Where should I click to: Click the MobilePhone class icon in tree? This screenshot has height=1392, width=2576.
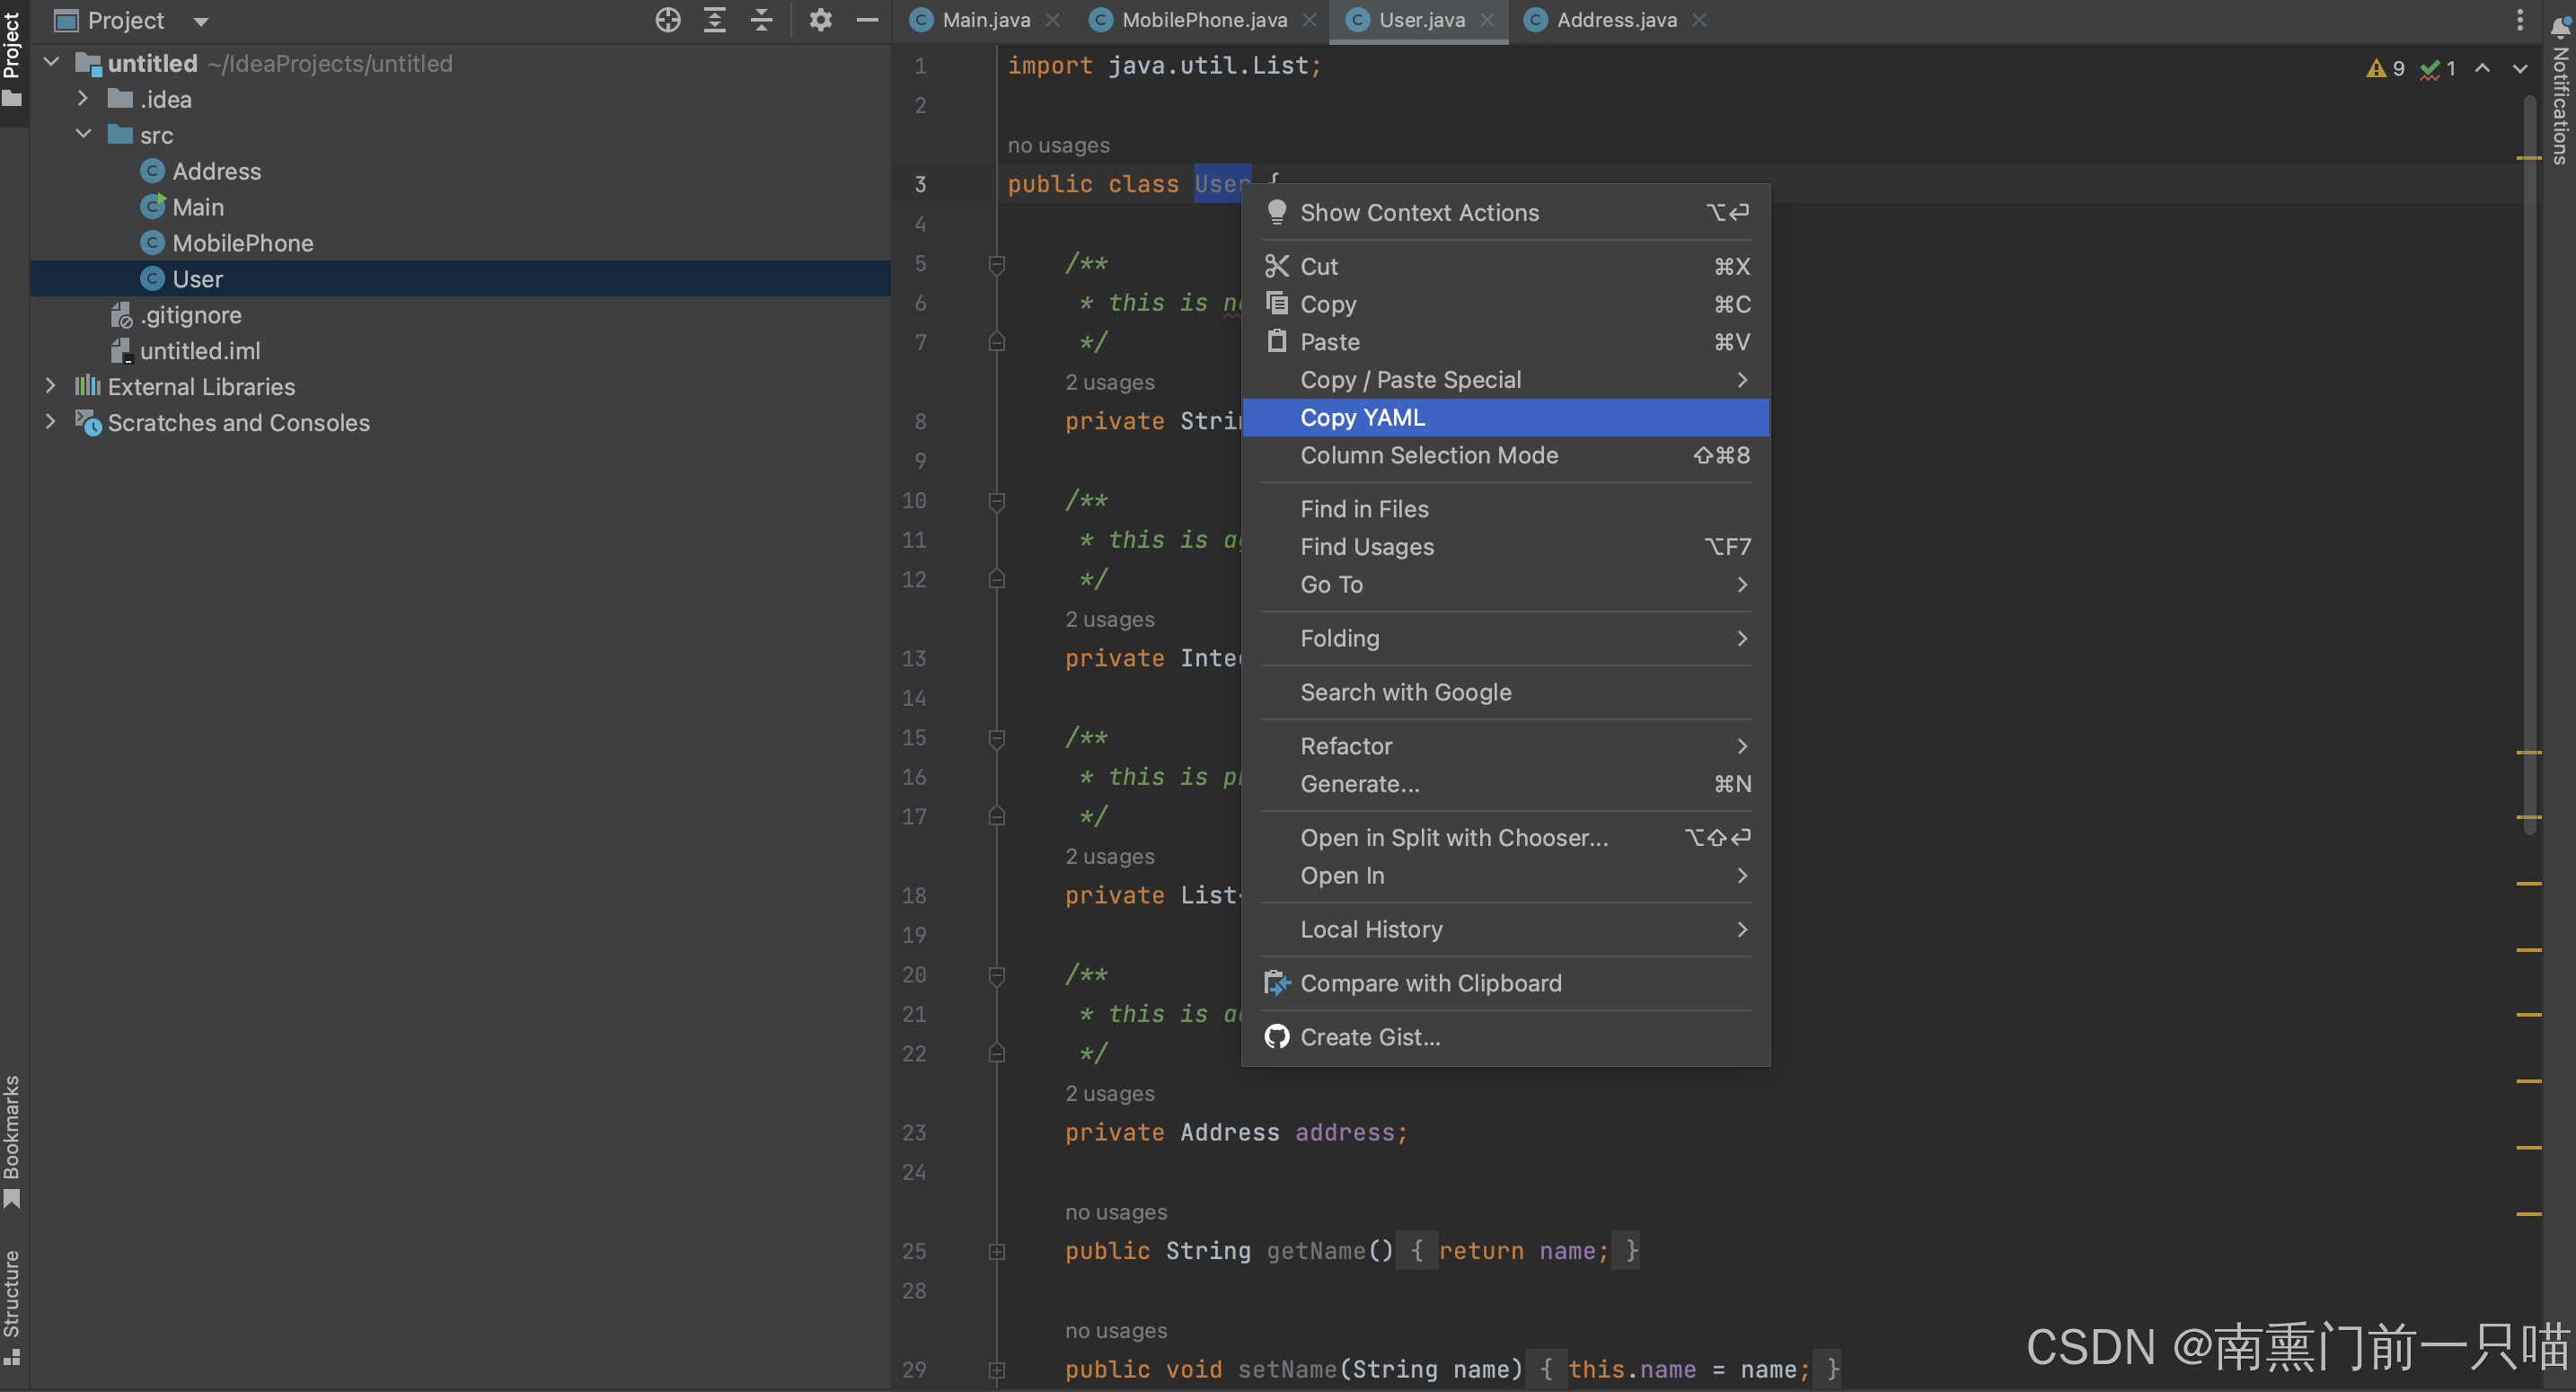(x=152, y=243)
